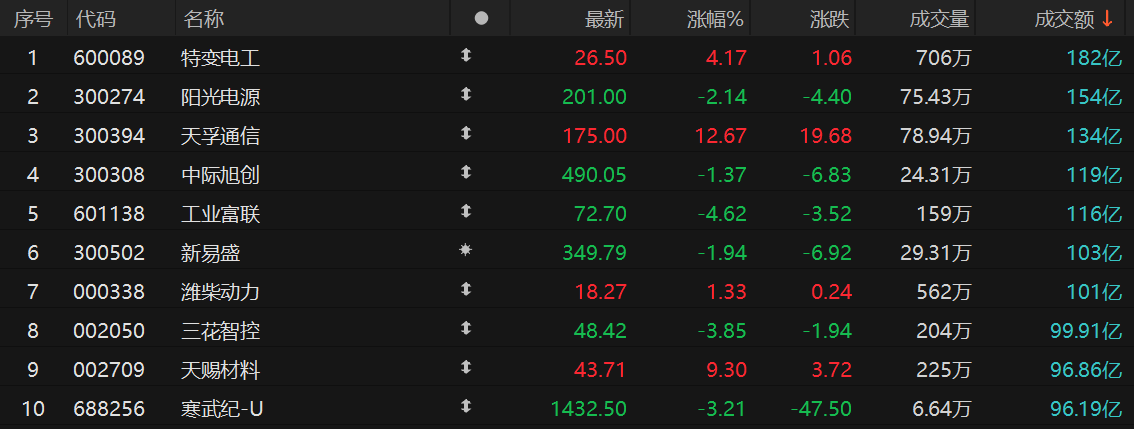Click the 涨跌 column header

point(831,19)
